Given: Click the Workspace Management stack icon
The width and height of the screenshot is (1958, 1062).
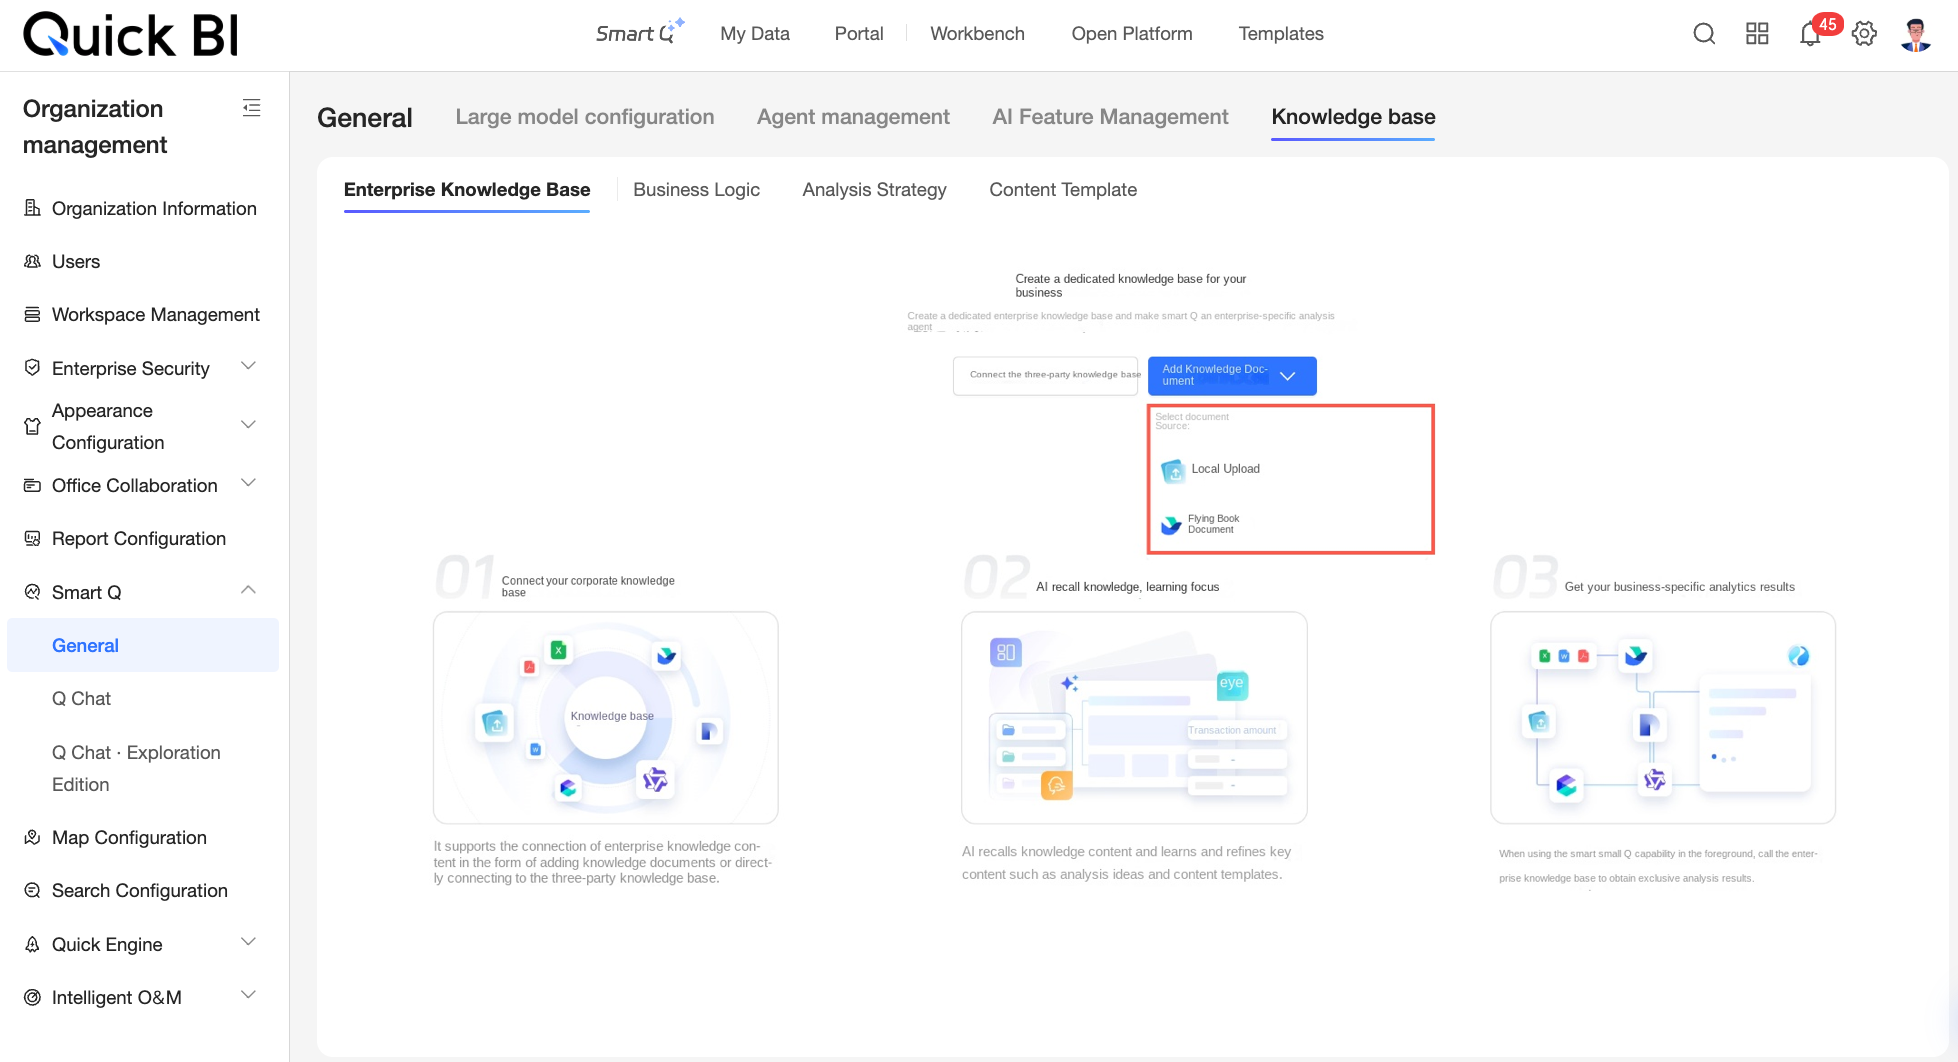Looking at the screenshot, I should click(32, 315).
